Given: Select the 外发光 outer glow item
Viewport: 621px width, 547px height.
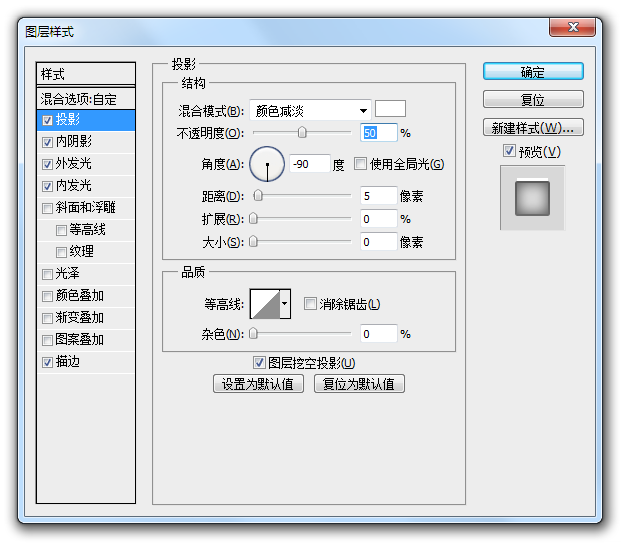Looking at the screenshot, I should [73, 164].
